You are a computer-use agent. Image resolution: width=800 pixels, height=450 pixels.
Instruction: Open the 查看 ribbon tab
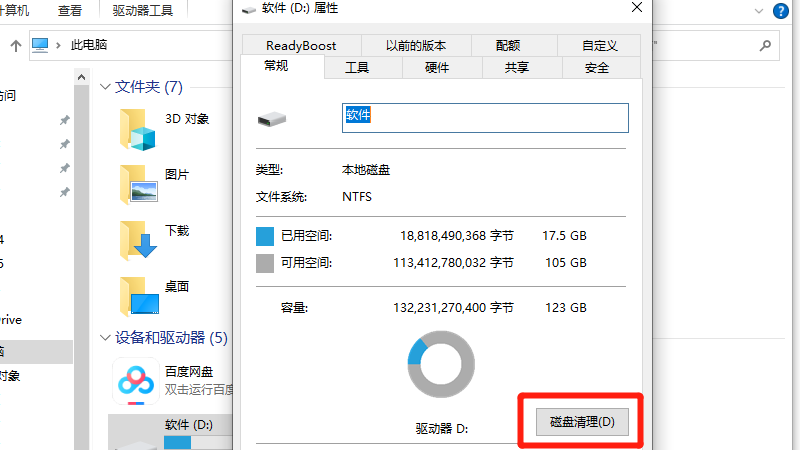point(70,11)
